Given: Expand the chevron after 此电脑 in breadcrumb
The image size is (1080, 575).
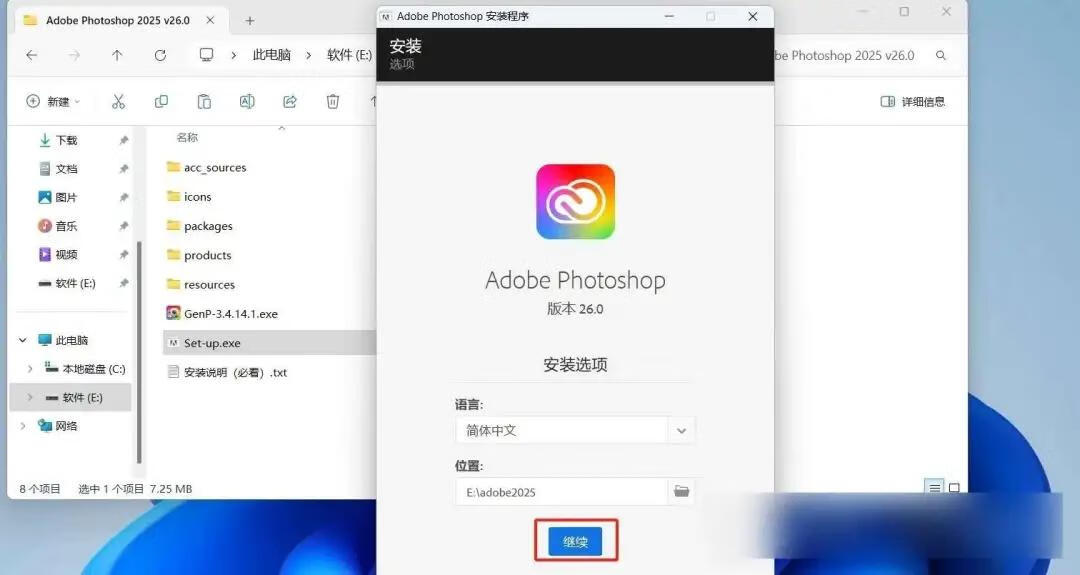Looking at the screenshot, I should point(308,55).
